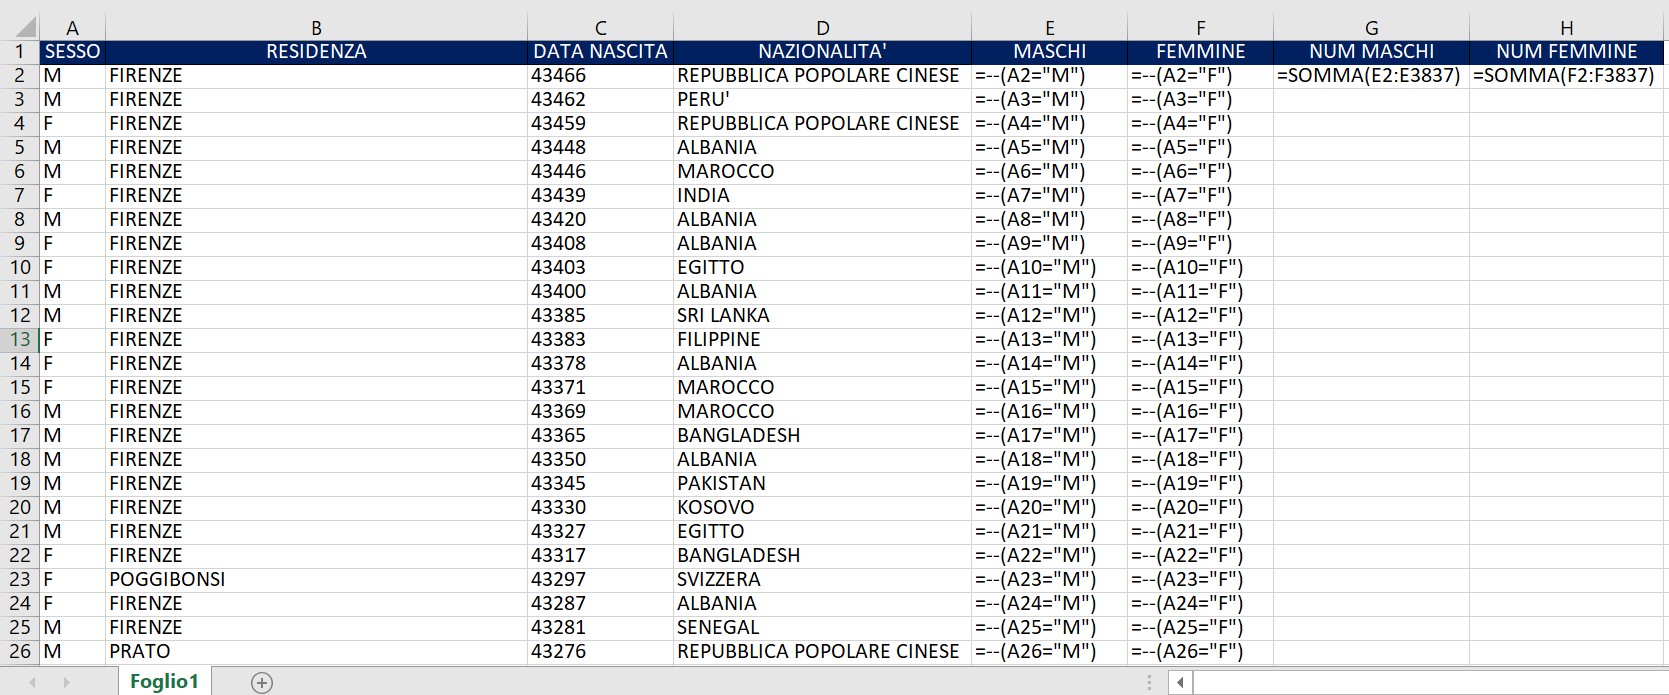Select the PERU' nationality cell

tap(822, 100)
